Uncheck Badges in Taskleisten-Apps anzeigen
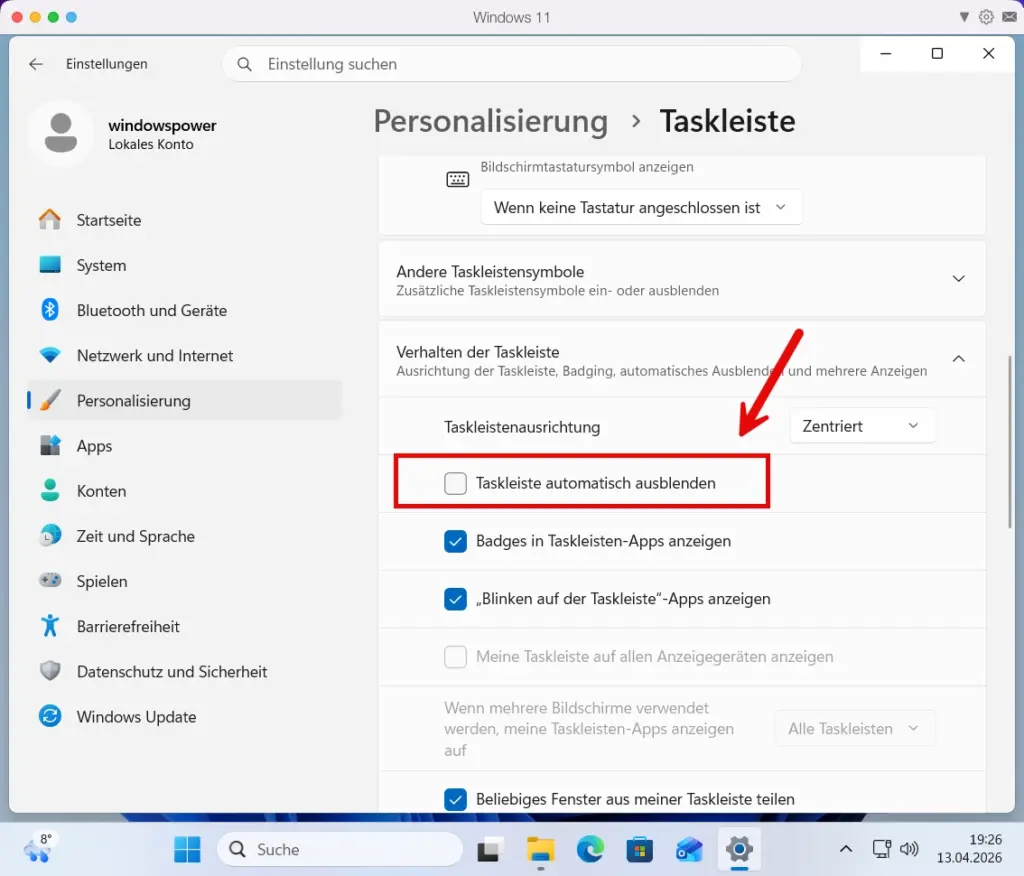The height and width of the screenshot is (876, 1024). (455, 541)
